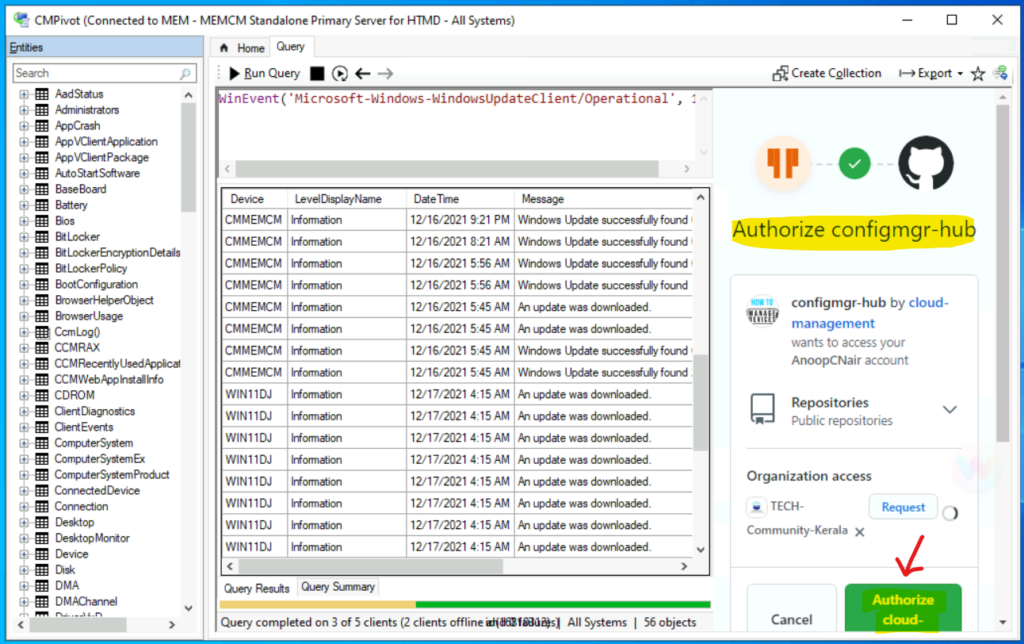This screenshot has height=644, width=1024.
Task: Switch to the Query tab
Action: tap(291, 47)
